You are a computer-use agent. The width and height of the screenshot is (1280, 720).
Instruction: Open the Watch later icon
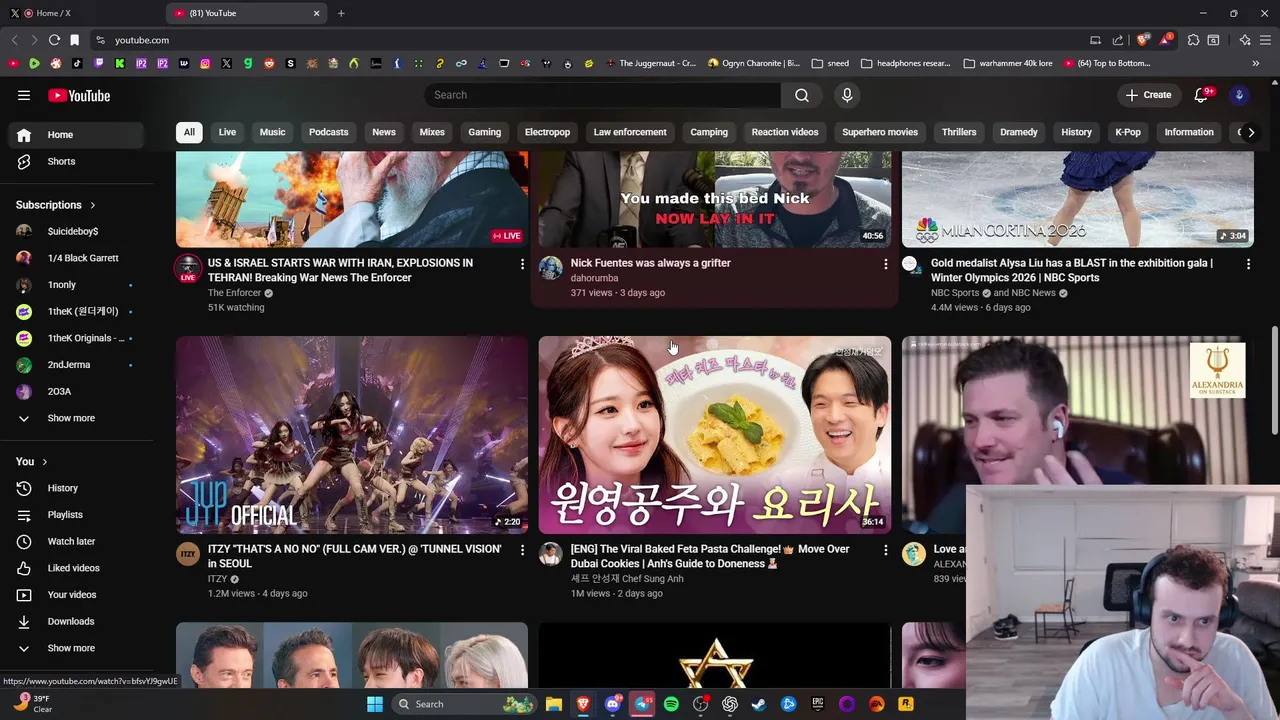(x=24, y=541)
